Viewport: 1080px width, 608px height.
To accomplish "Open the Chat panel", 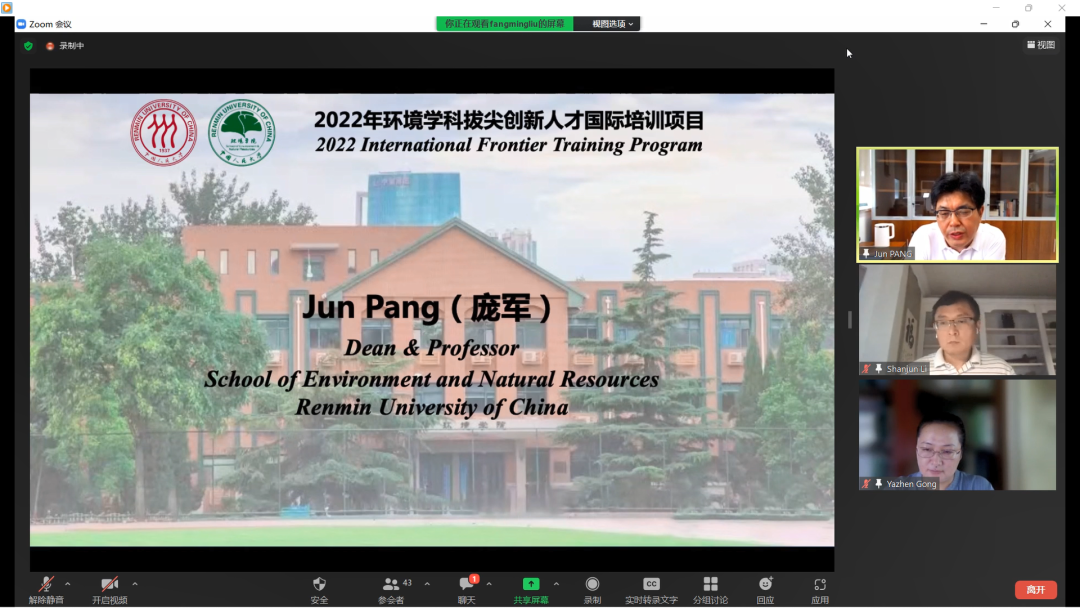I will 466,585.
